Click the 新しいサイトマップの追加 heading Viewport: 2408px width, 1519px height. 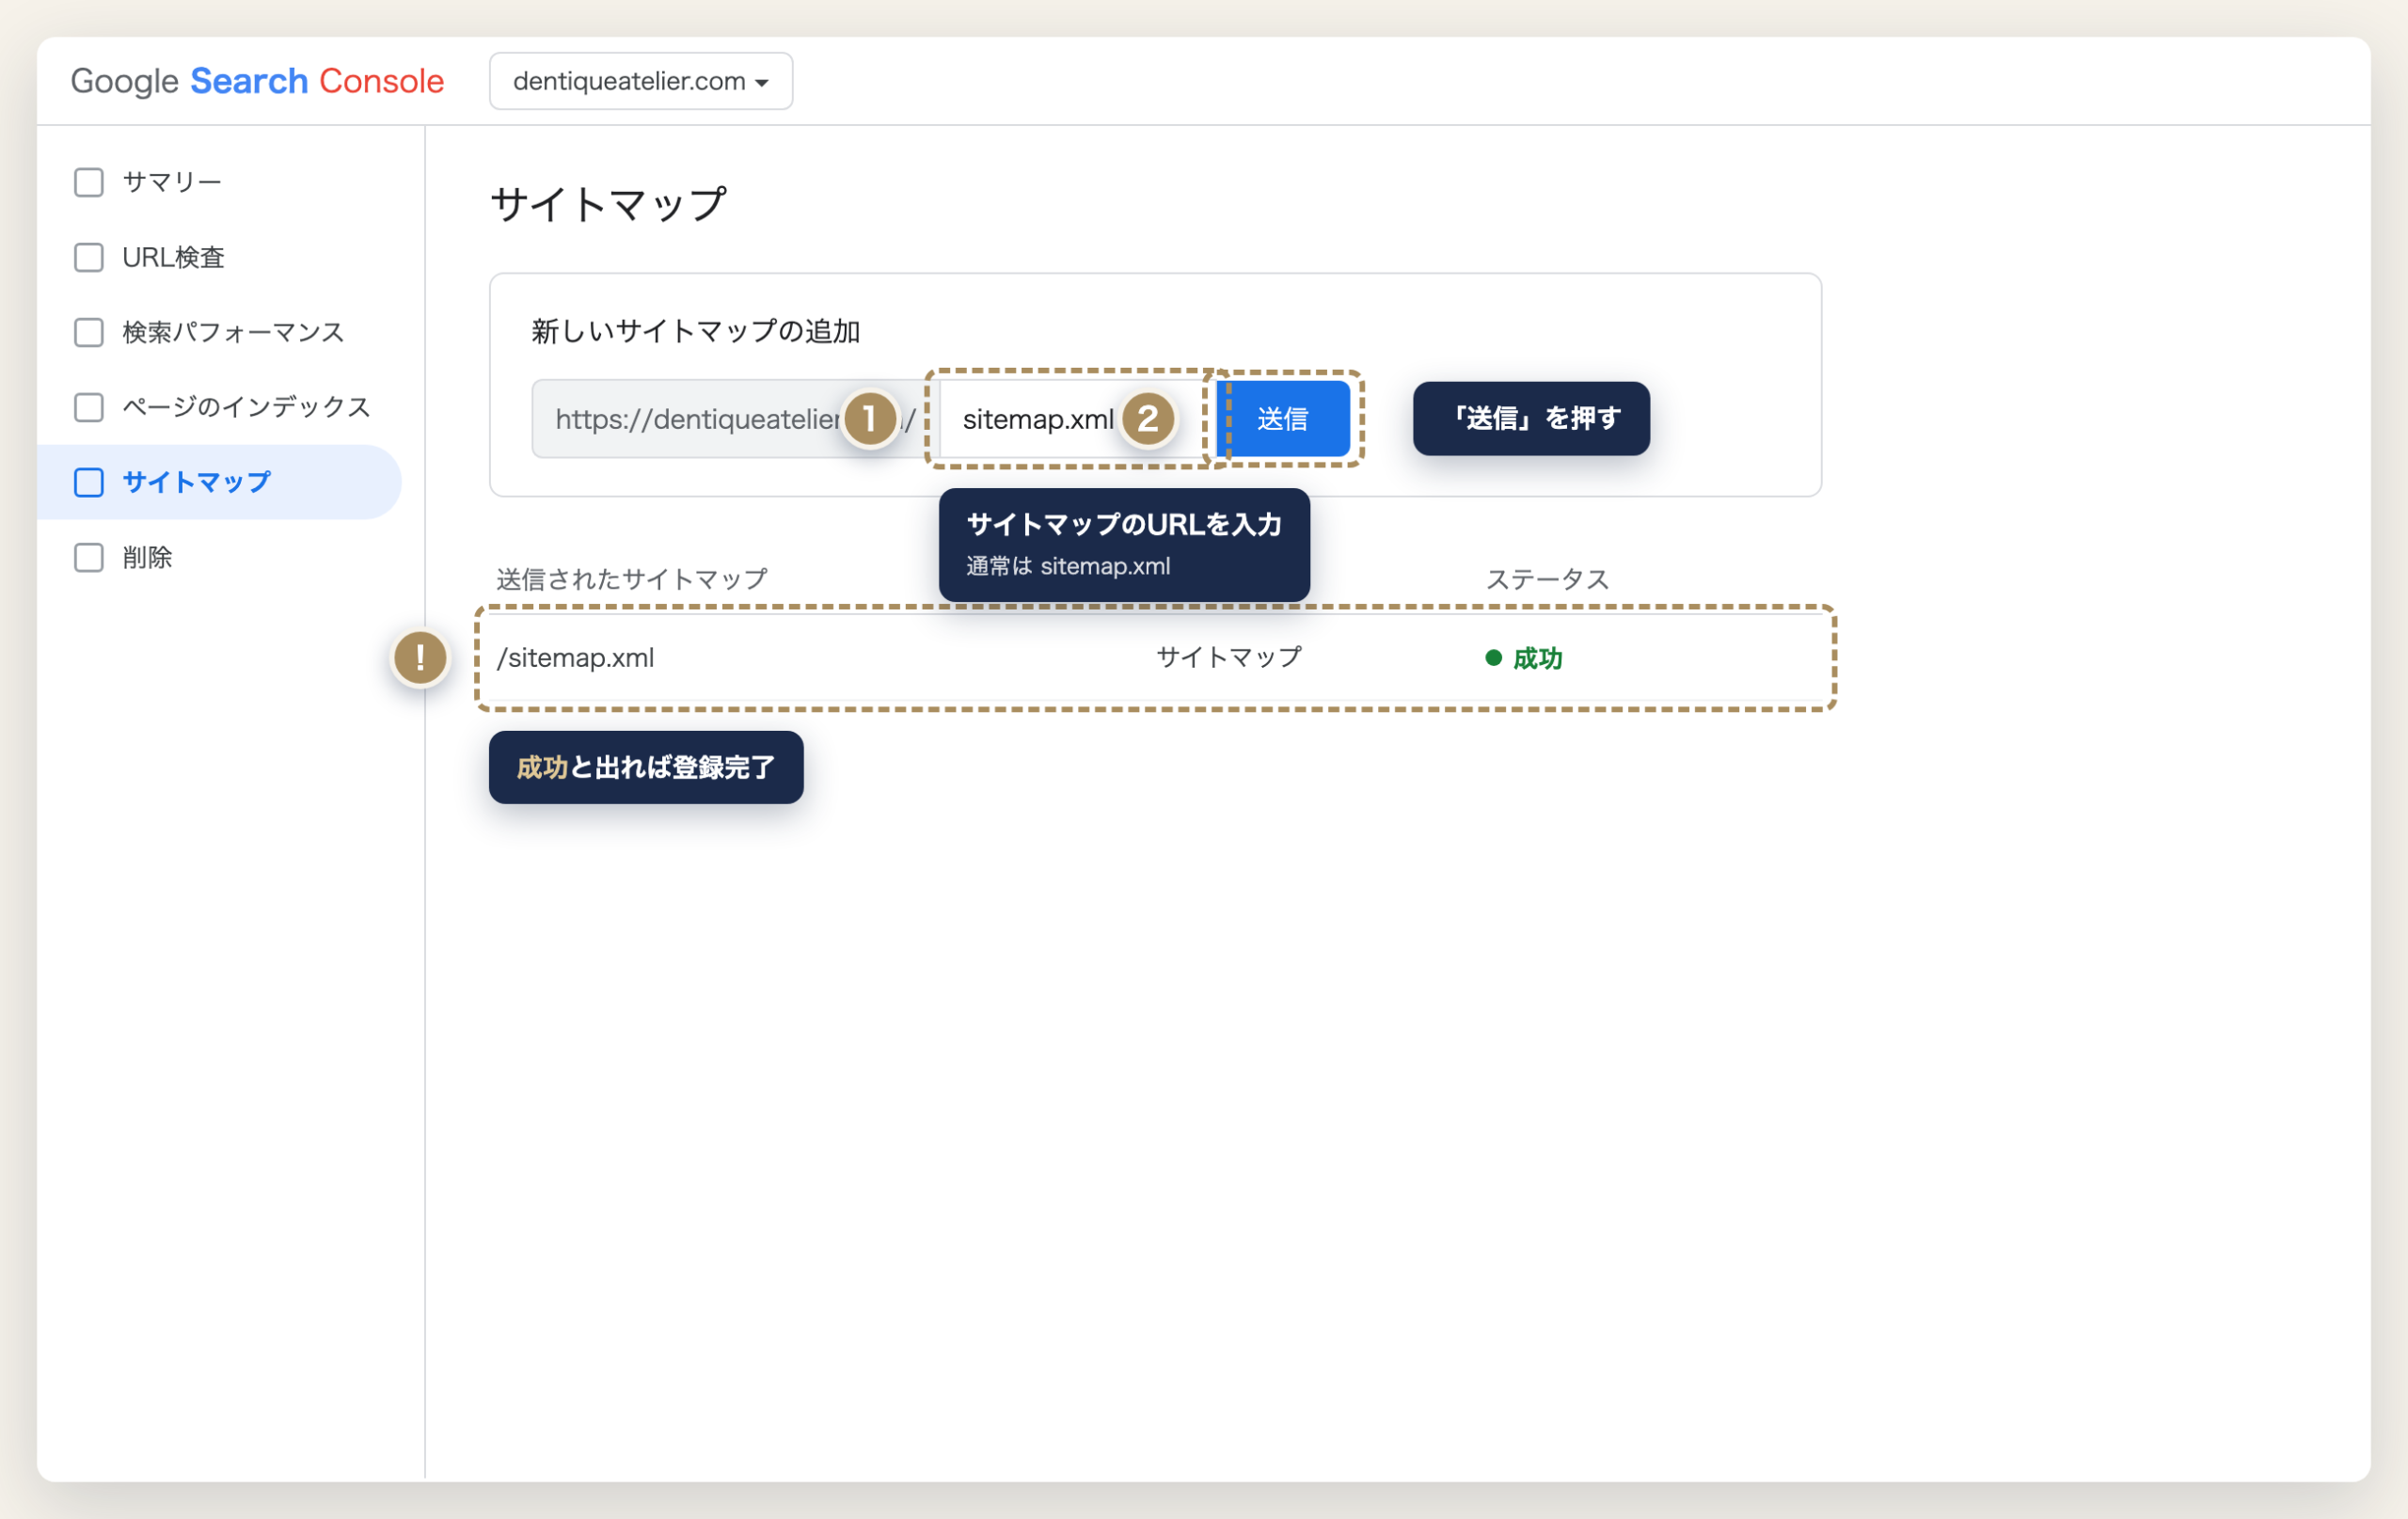696,331
